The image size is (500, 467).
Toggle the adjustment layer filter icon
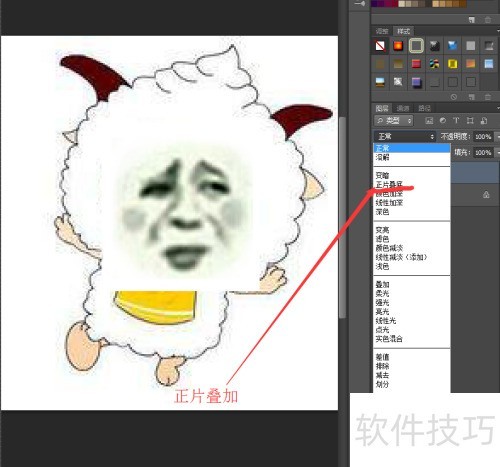pos(443,121)
